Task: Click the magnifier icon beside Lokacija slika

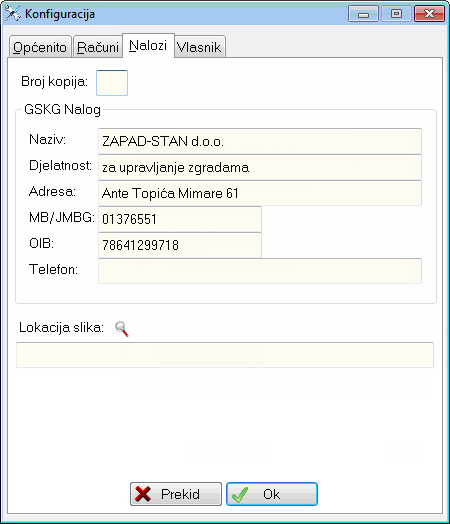Action: (122, 329)
